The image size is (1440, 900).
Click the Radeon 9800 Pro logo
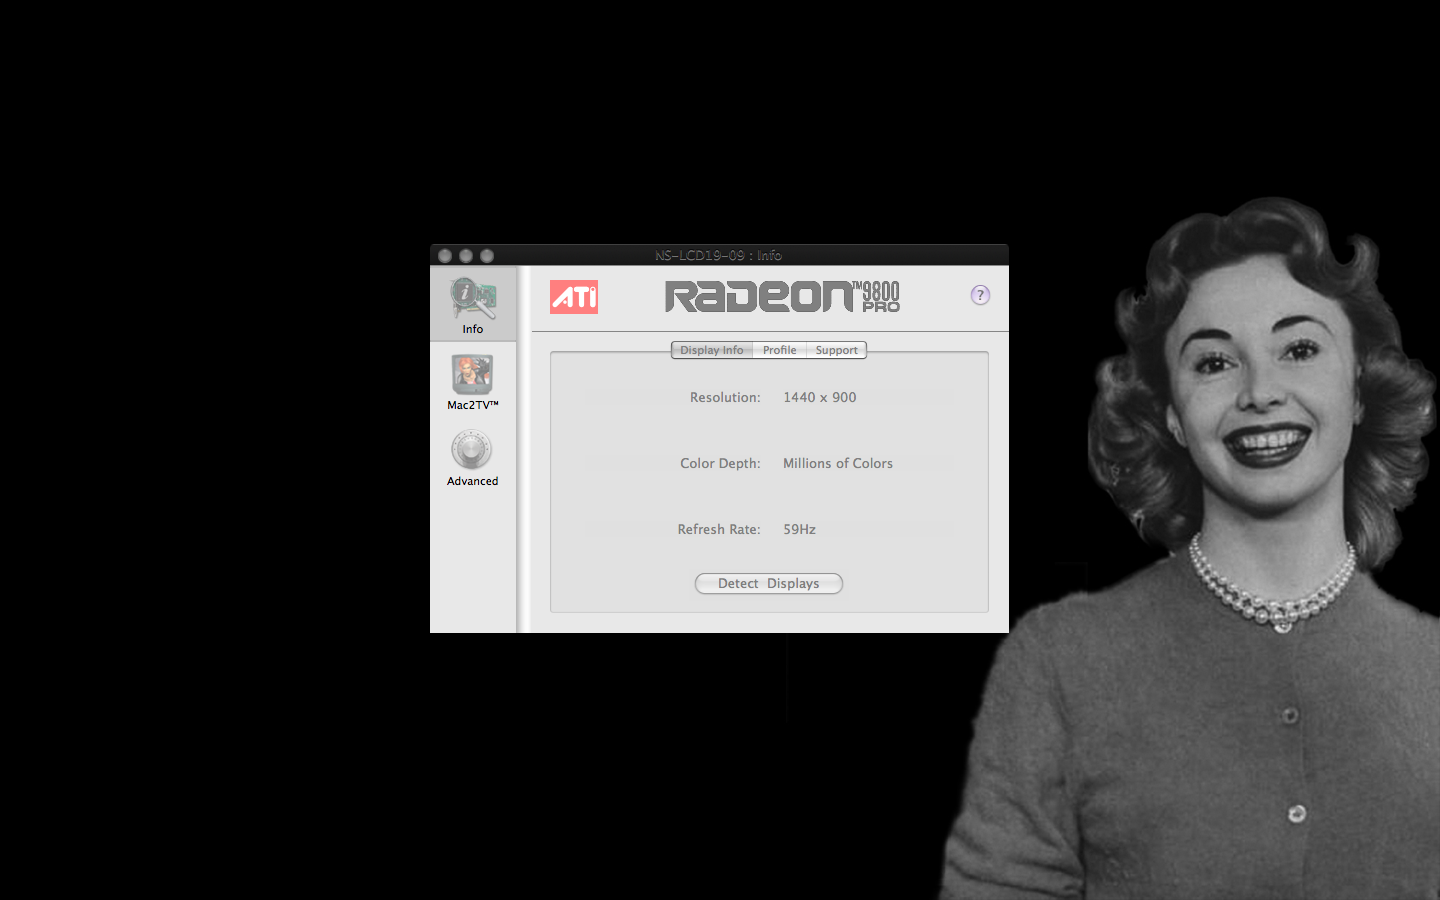(782, 296)
